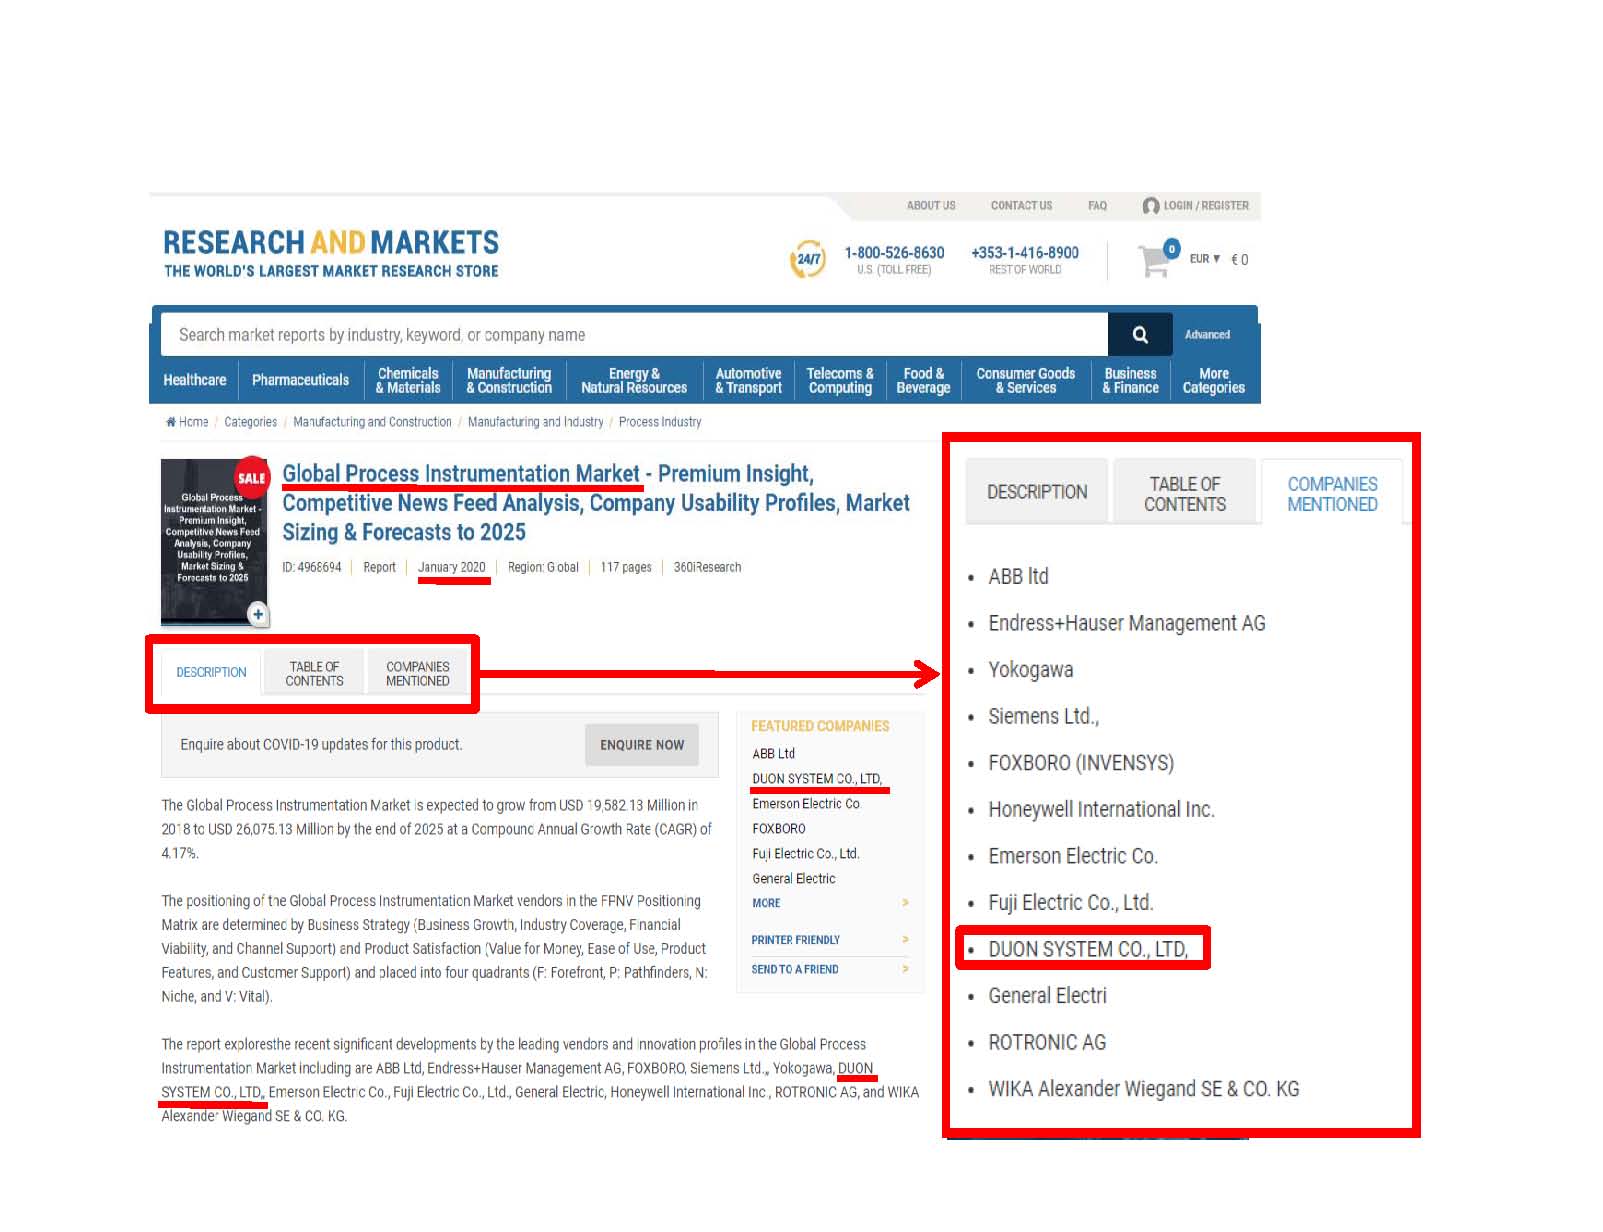Click the login user avatar icon
Screen dimensions: 1603x1232
click(x=1151, y=206)
